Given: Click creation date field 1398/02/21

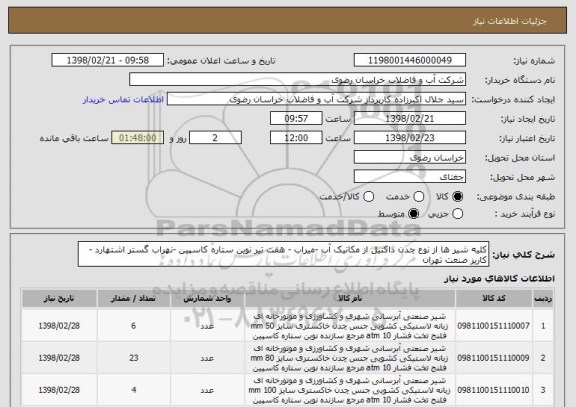Looking at the screenshot, I should (410, 118).
